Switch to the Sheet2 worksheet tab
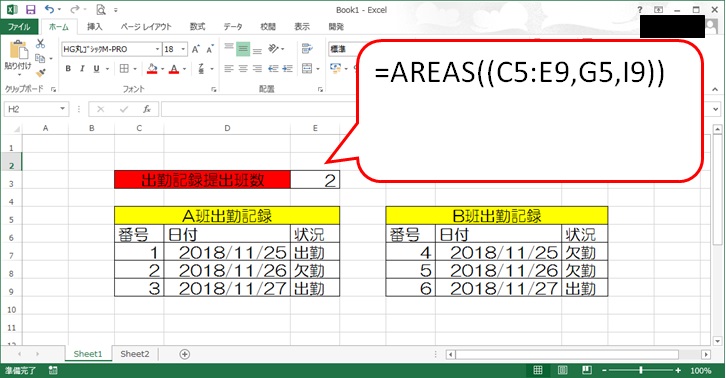 135,354
